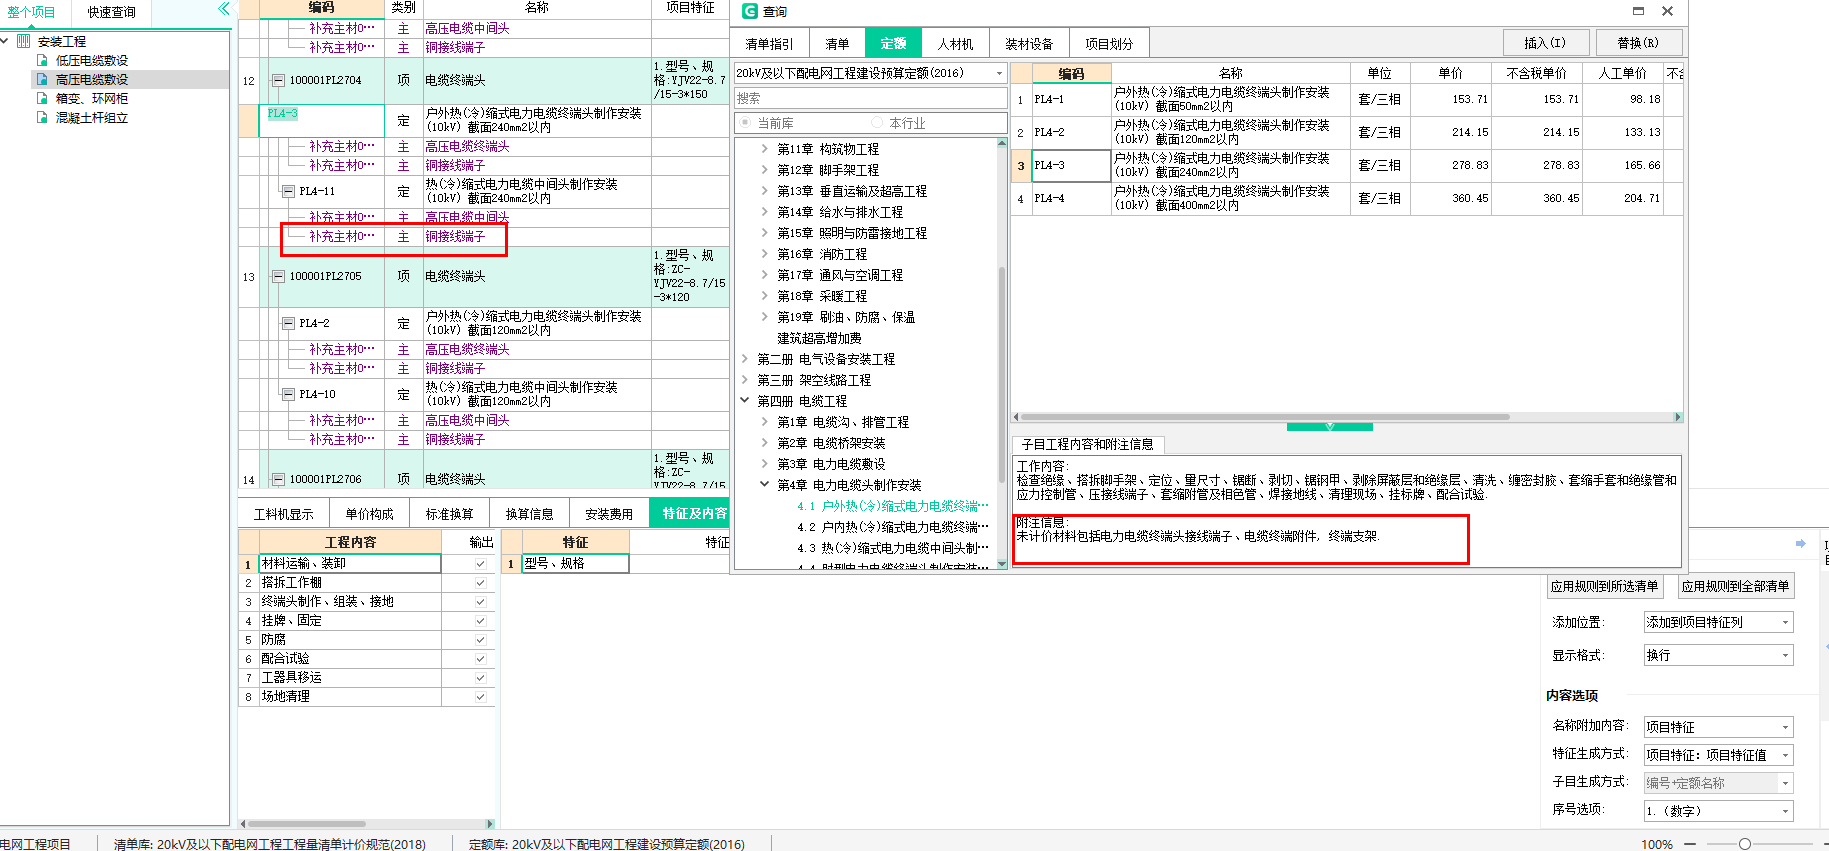Viewport: 1829px width, 851px height.
Task: Collapse 第四册 电缆工程
Action: 744,401
